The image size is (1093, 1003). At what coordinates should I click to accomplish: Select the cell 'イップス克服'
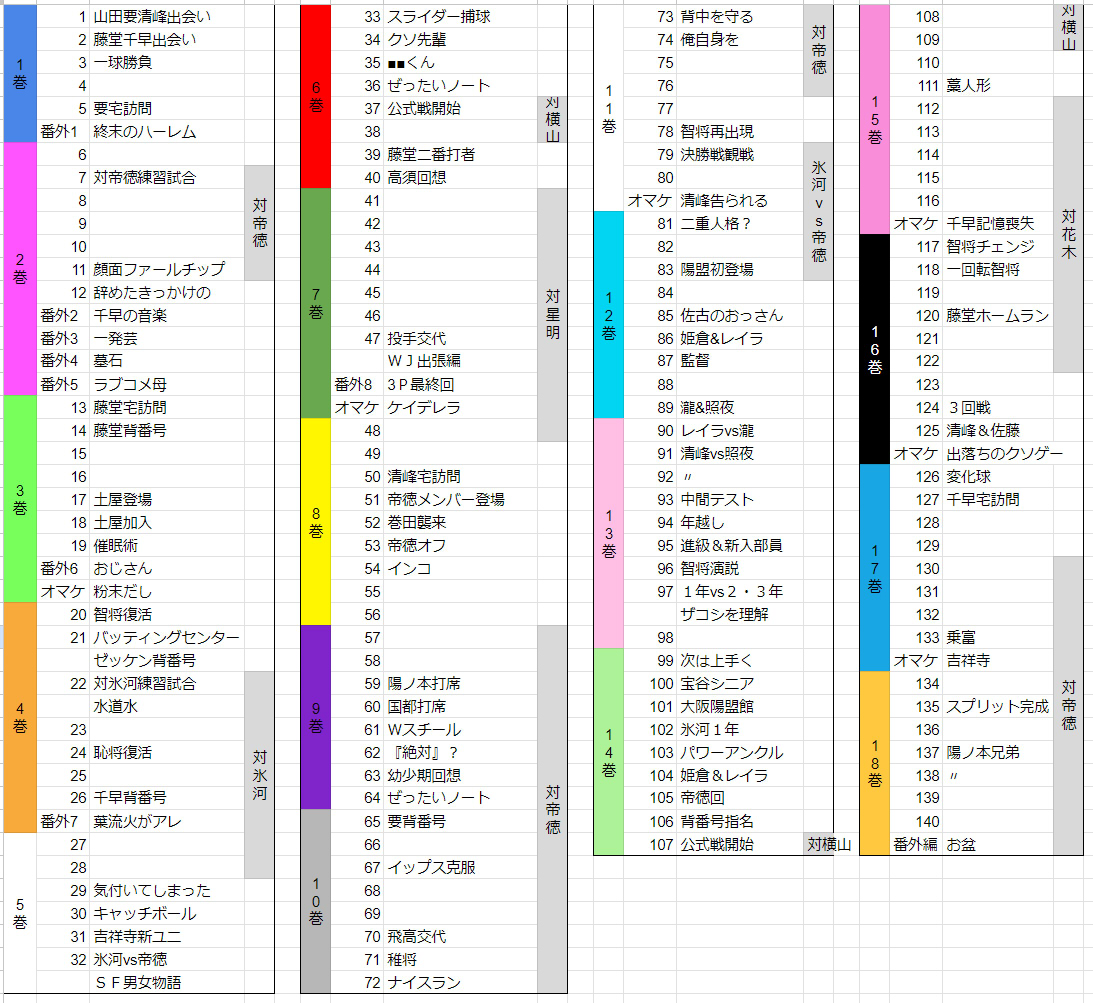(460, 868)
